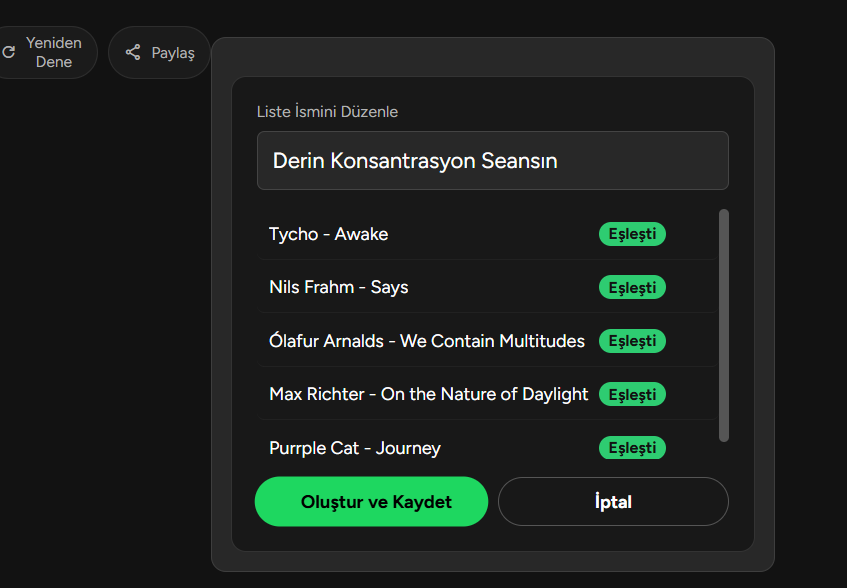The height and width of the screenshot is (588, 847).
Task: Click Eşleşti badge for Purrple Cat - Journey
Action: click(x=632, y=448)
